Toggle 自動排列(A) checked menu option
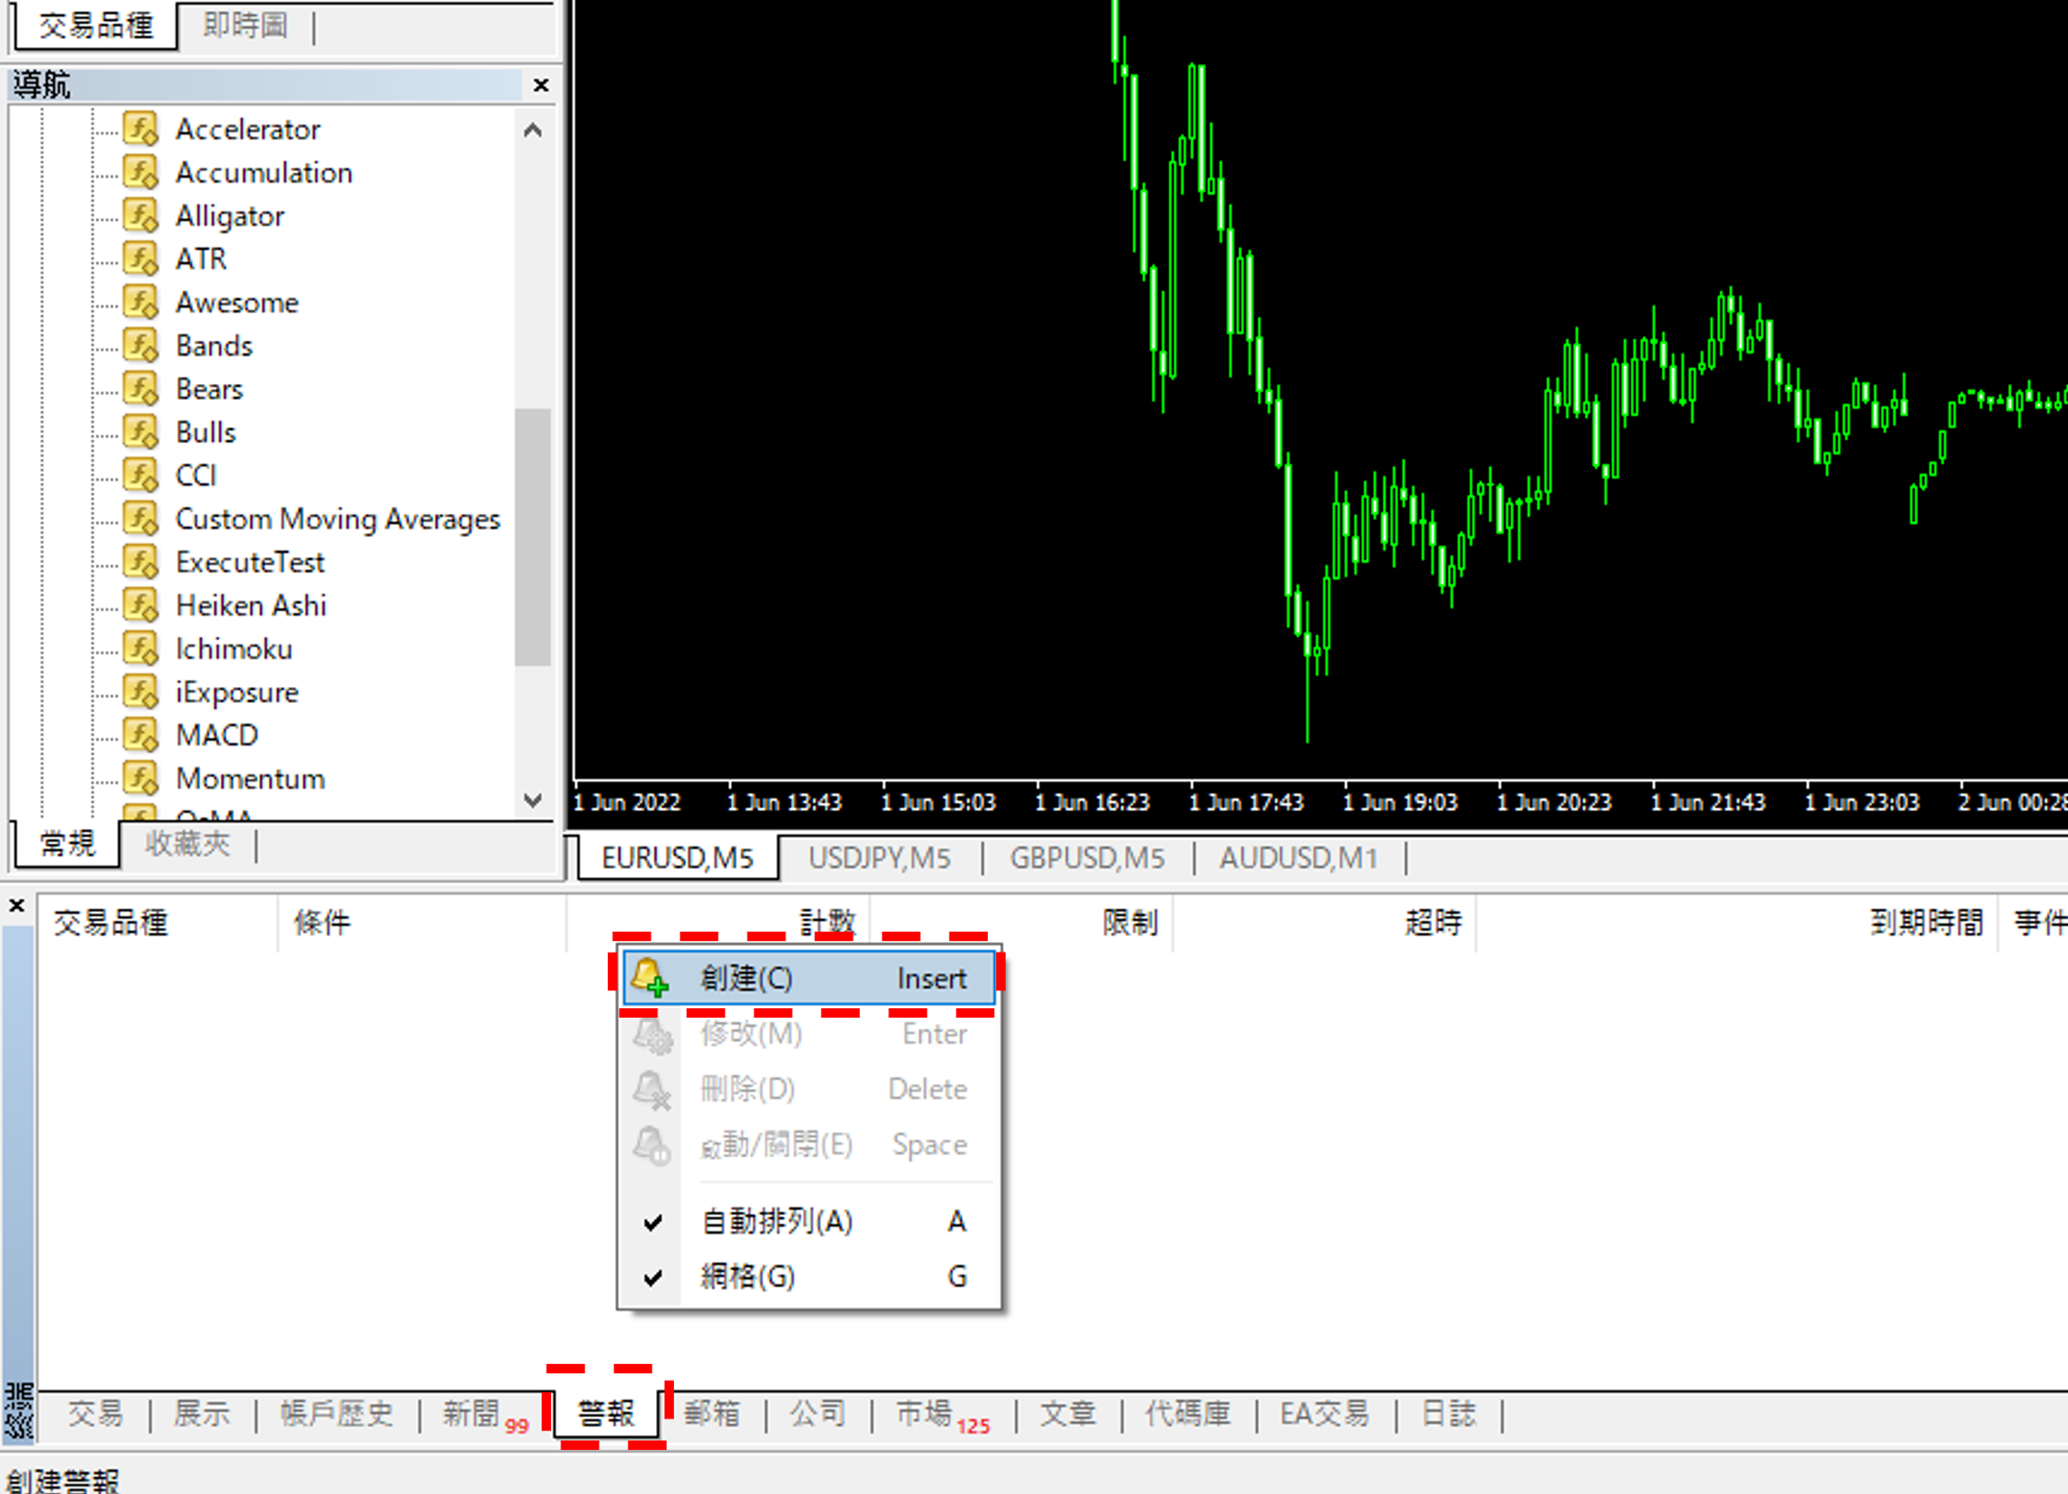Viewport: 2068px width, 1494px height. [x=808, y=1221]
